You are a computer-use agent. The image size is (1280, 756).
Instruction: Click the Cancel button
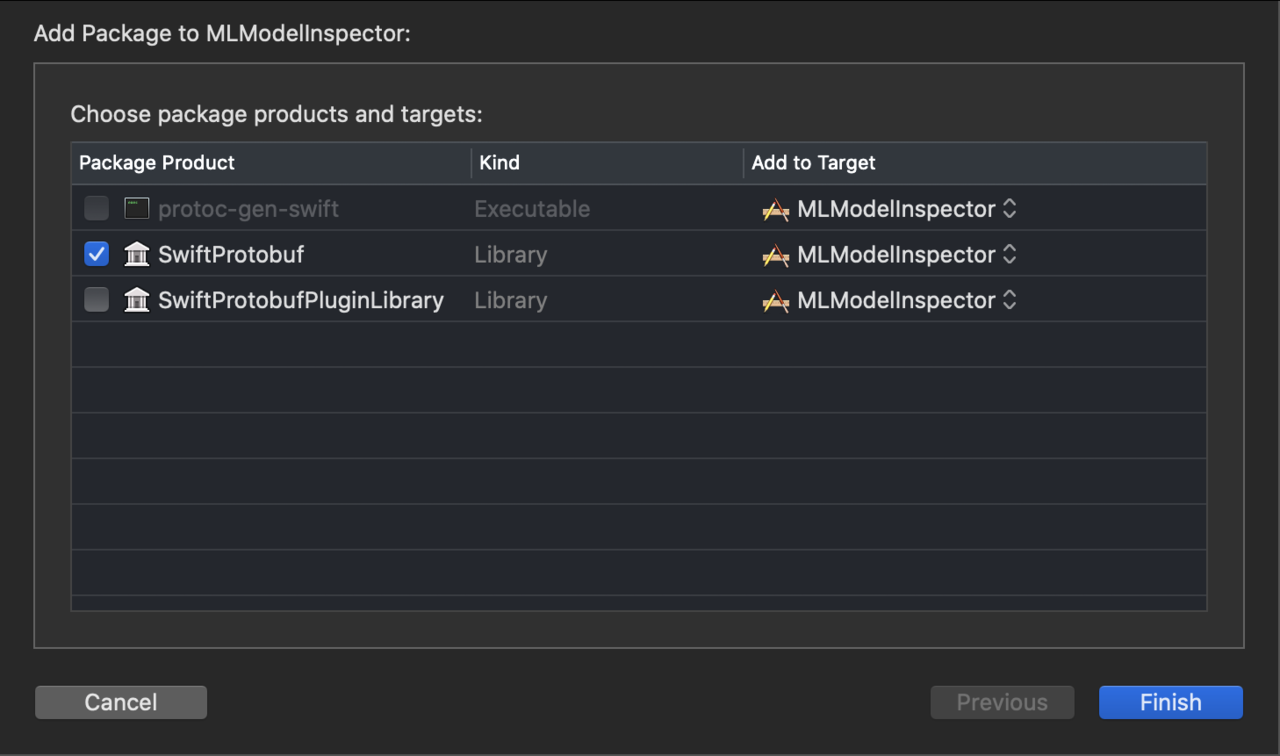120,702
